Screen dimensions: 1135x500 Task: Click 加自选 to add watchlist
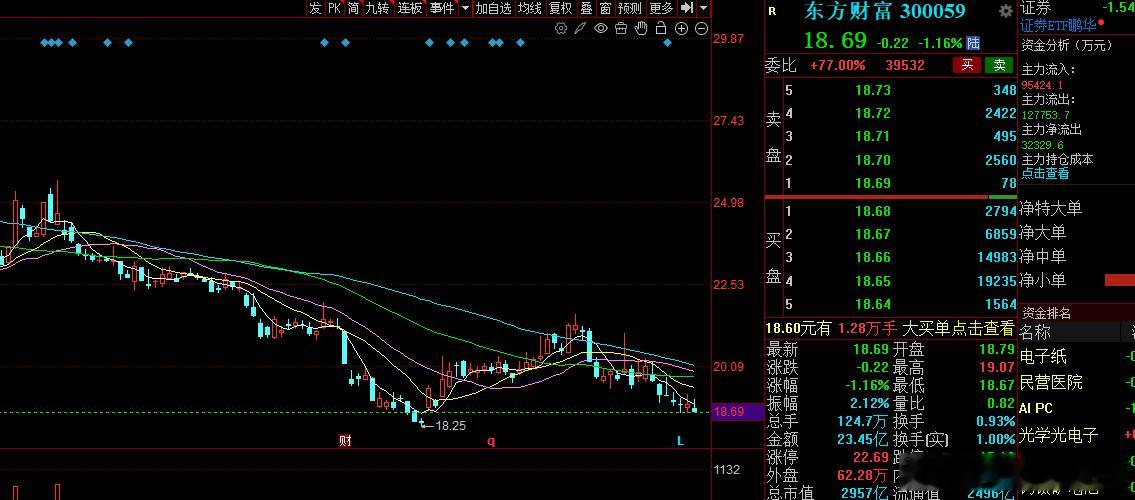pyautogui.click(x=493, y=8)
